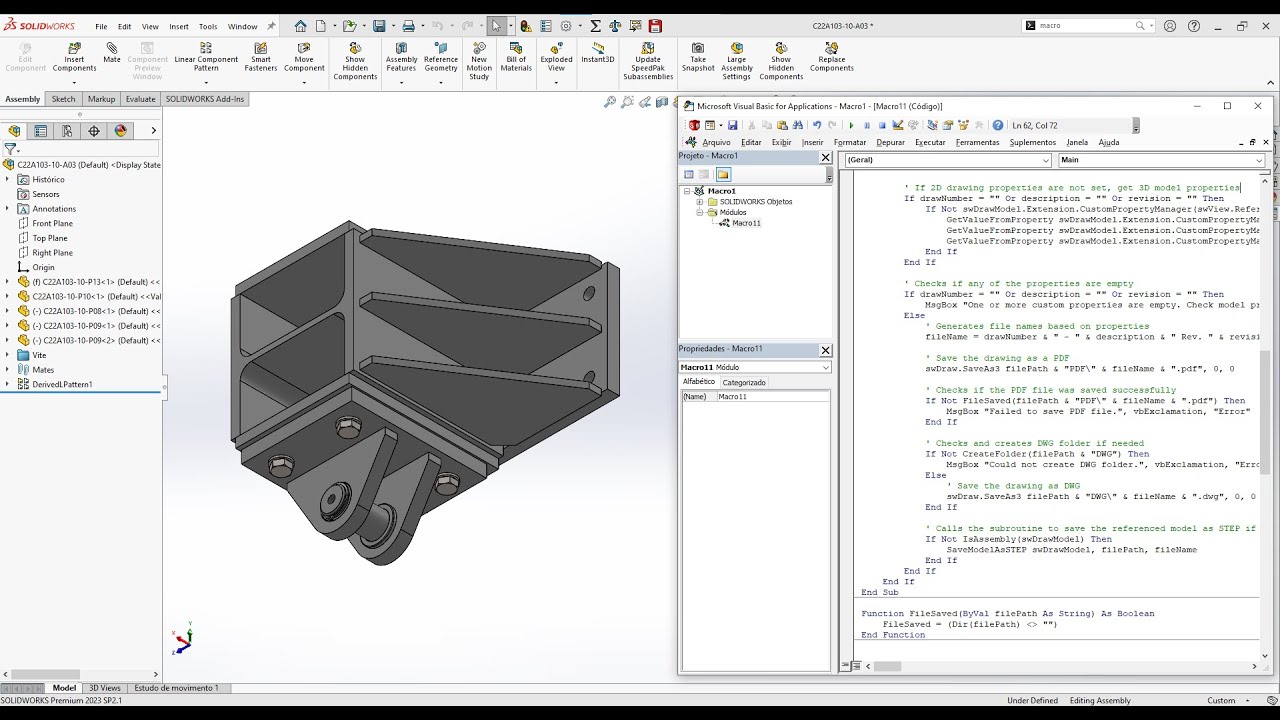Click Smart Fasteners tool
Viewport: 1280px width, 720px height.
pyautogui.click(x=261, y=58)
